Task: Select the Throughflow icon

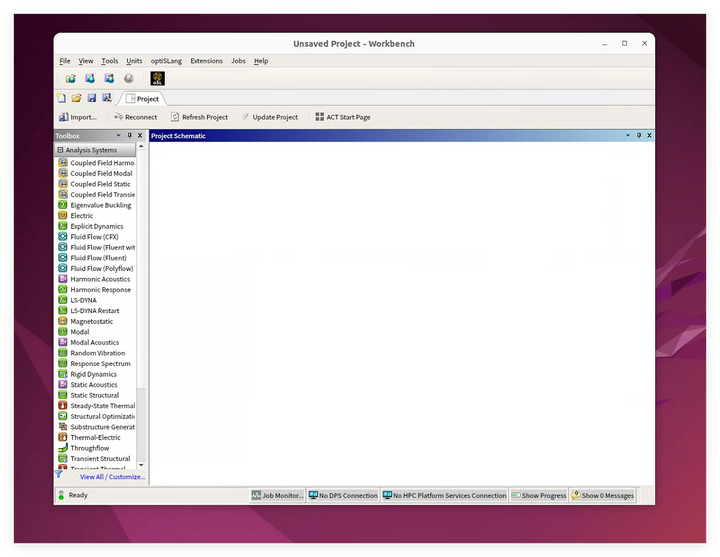Action: [x=63, y=448]
